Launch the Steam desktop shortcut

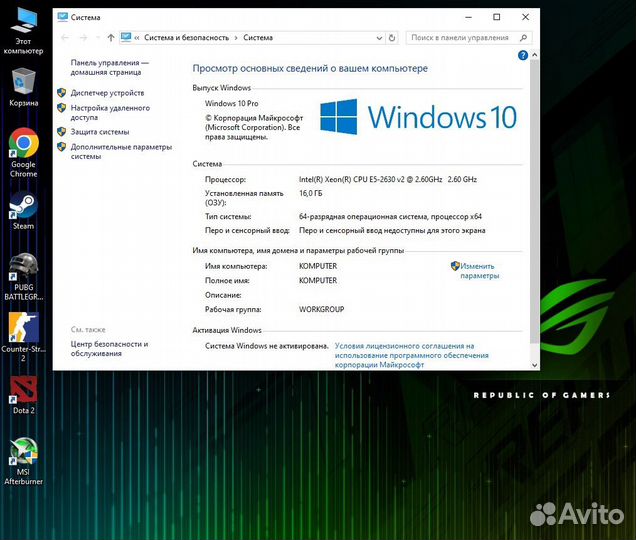(24, 212)
